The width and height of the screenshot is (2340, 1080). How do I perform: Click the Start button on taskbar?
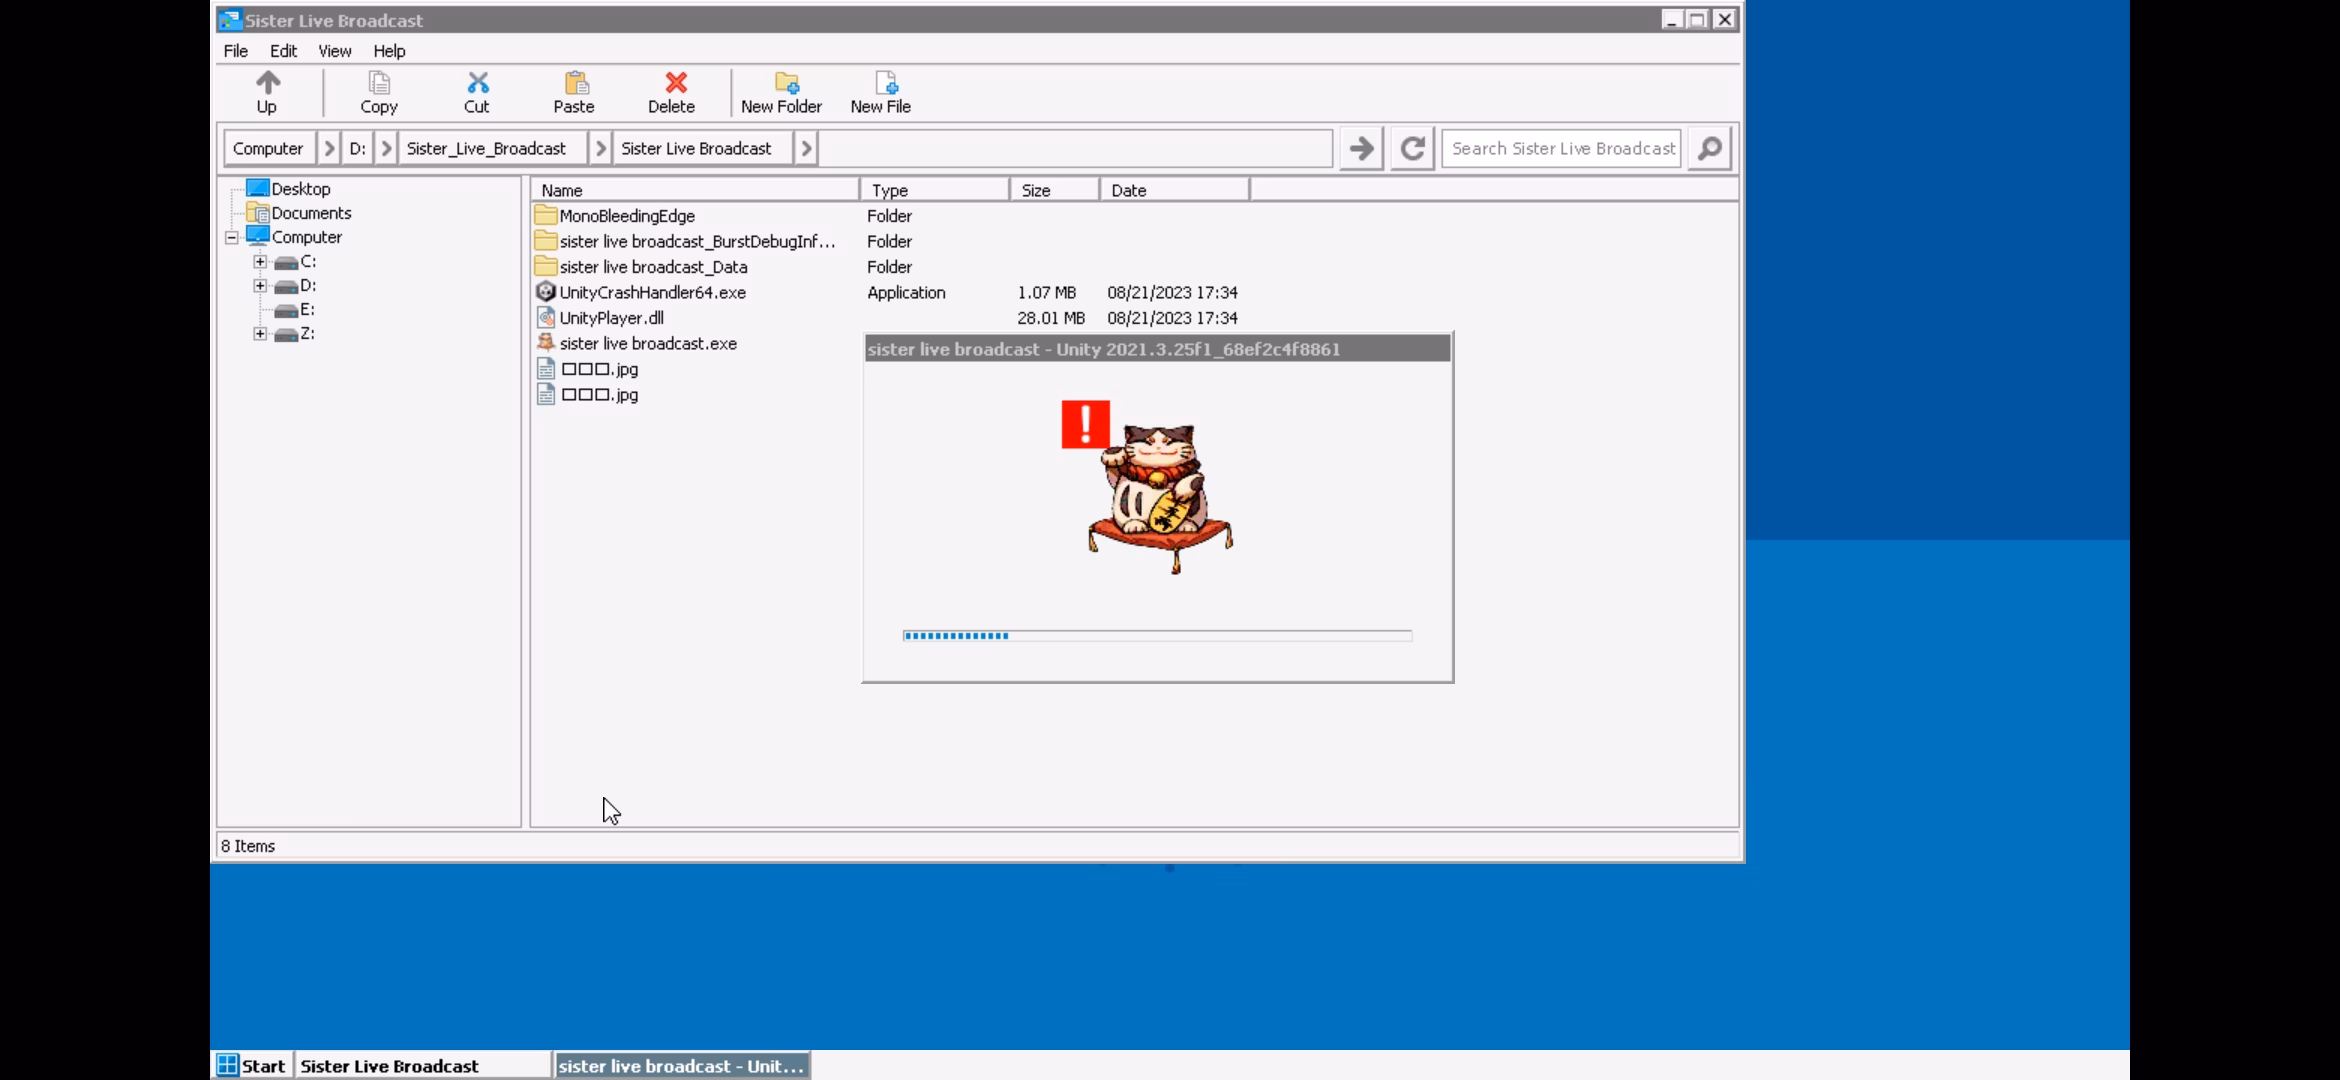[x=252, y=1066]
